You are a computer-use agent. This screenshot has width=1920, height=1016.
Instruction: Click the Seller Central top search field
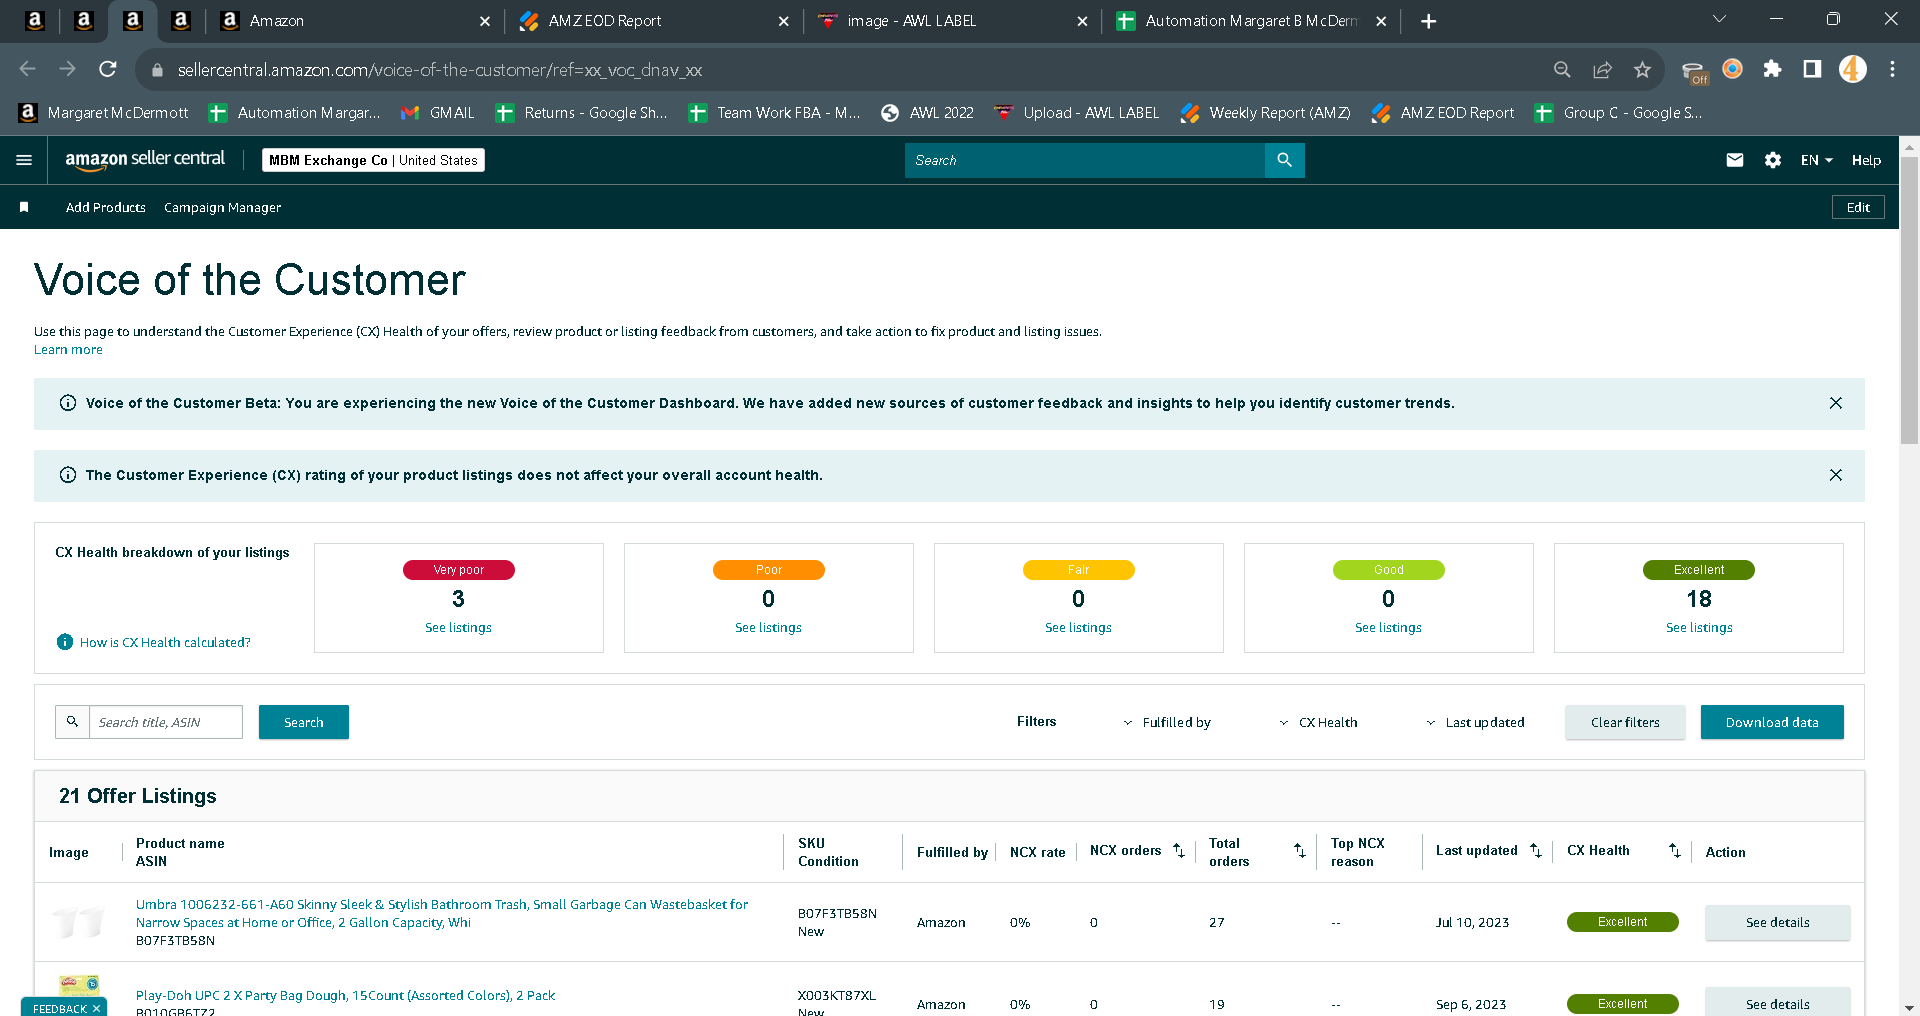(1085, 160)
